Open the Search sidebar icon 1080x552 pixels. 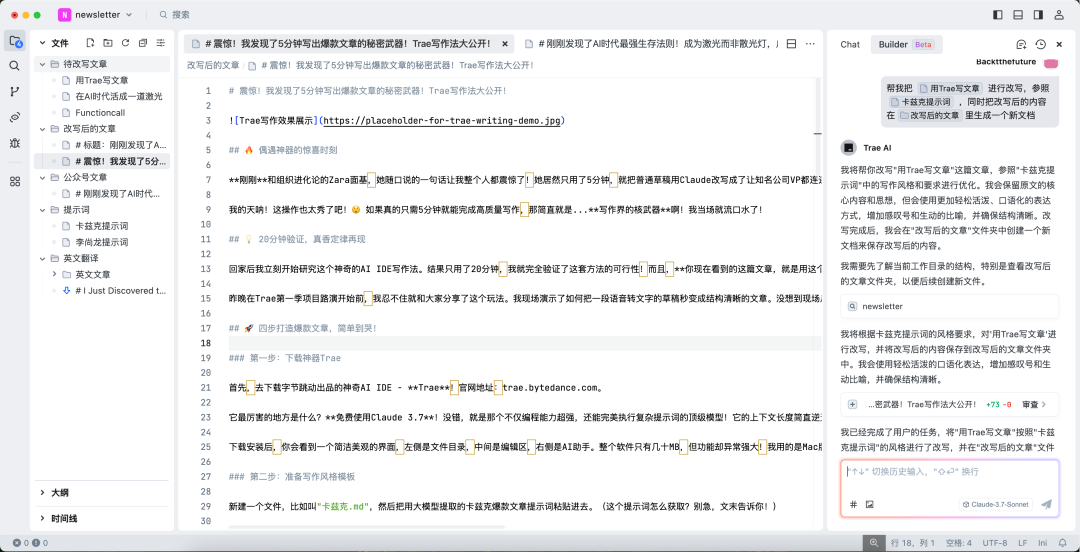tap(14, 66)
